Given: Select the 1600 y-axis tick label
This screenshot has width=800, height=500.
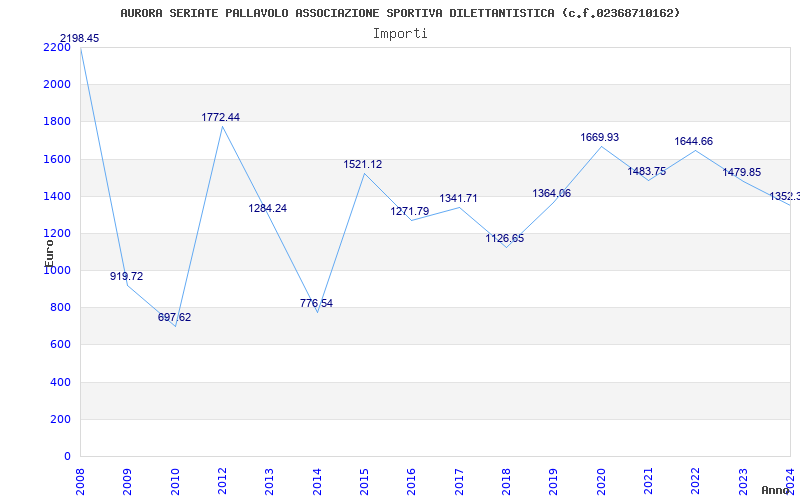Looking at the screenshot, I should (x=57, y=159).
